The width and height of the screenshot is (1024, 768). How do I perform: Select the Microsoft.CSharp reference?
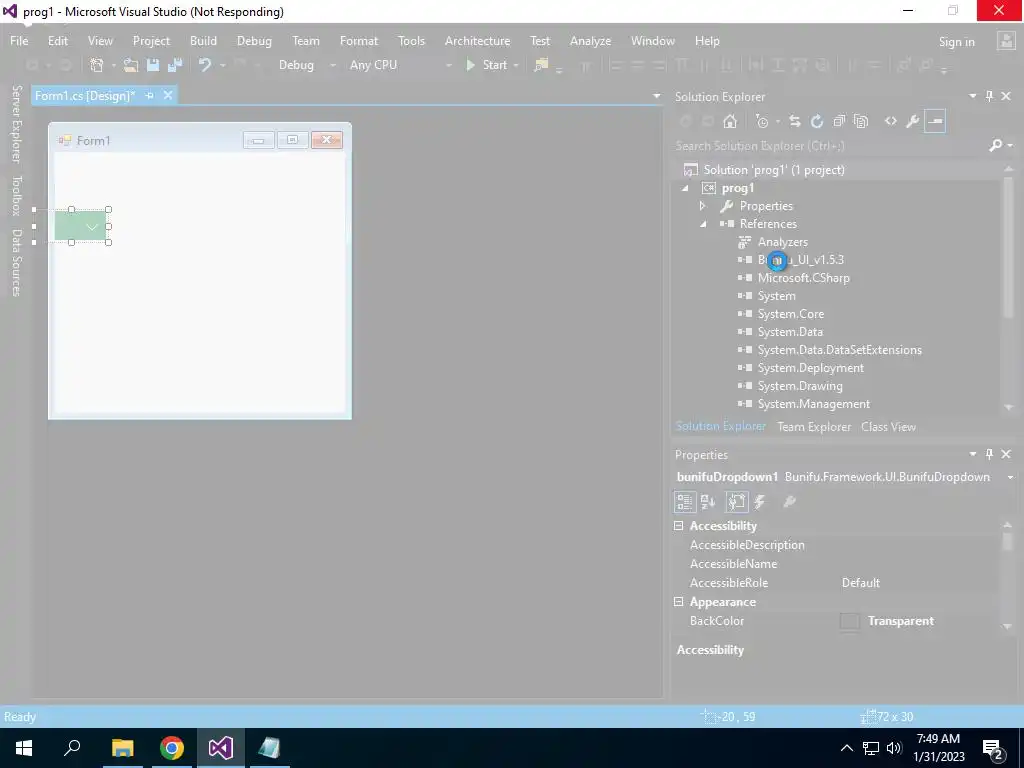coord(803,278)
